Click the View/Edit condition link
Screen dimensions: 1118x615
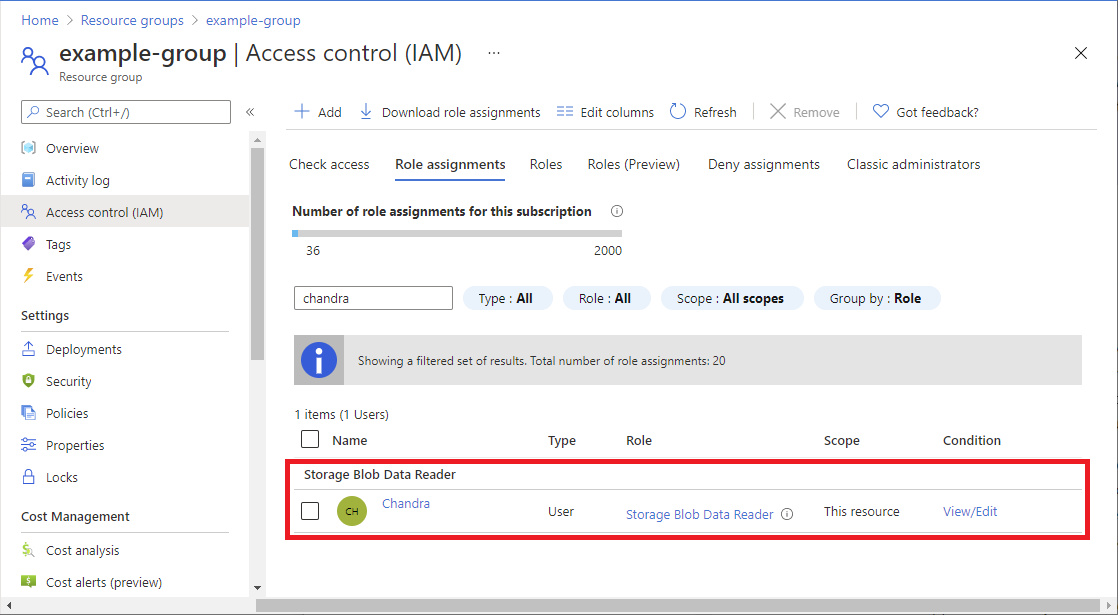tap(970, 511)
